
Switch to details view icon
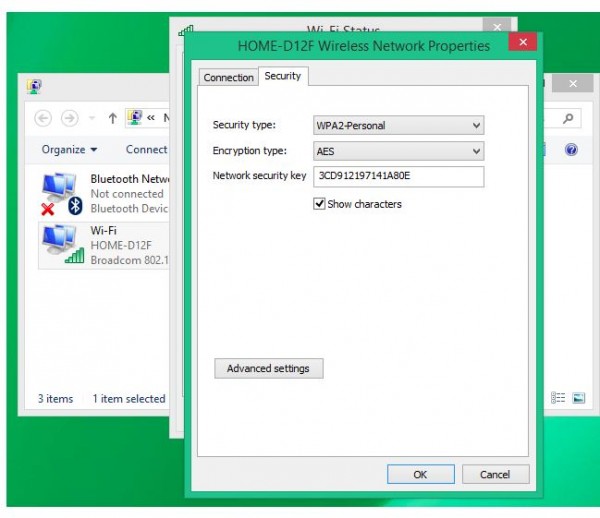[559, 398]
